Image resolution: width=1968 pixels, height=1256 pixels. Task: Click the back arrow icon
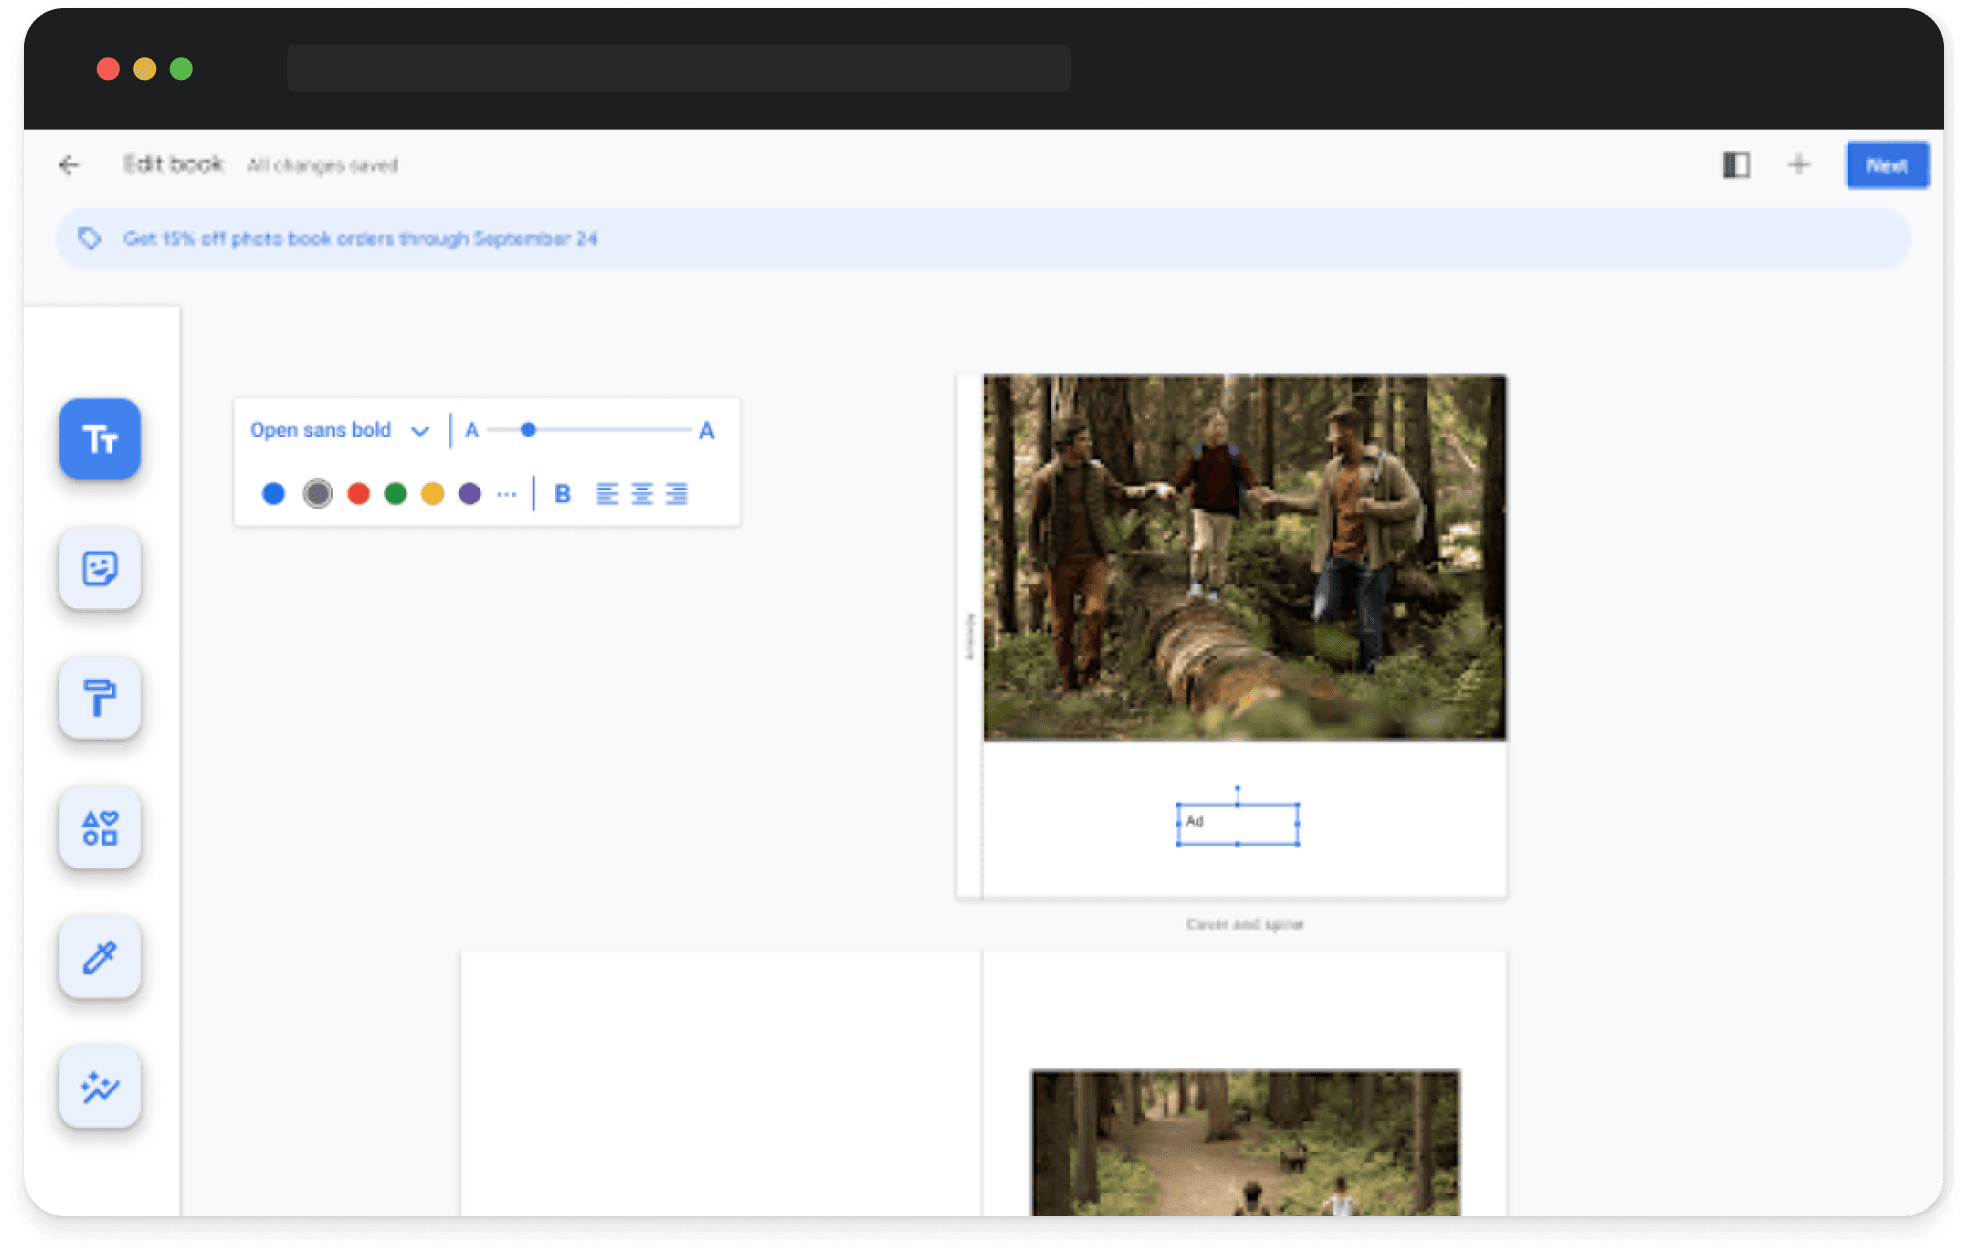pyautogui.click(x=69, y=165)
